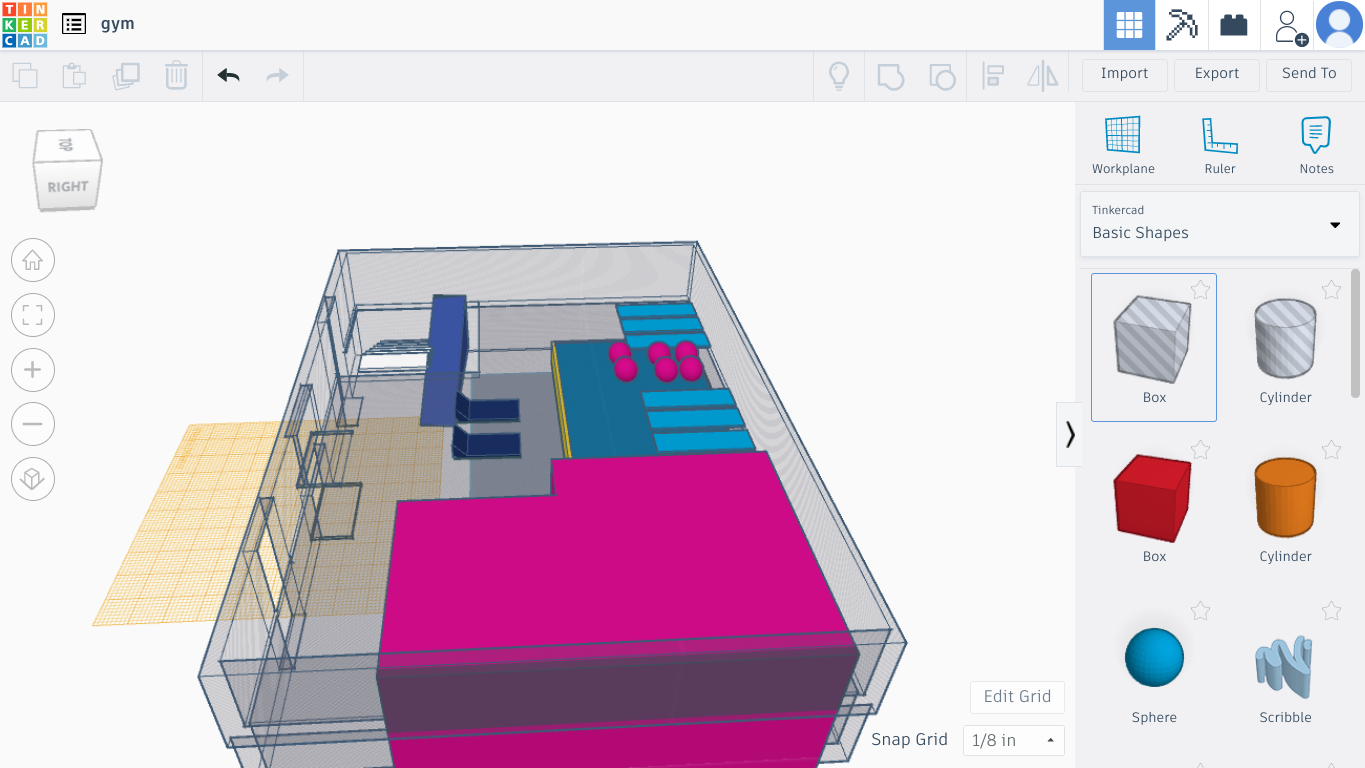Collapse the shapes panel with the chevron
1365x768 pixels.
(x=1070, y=434)
